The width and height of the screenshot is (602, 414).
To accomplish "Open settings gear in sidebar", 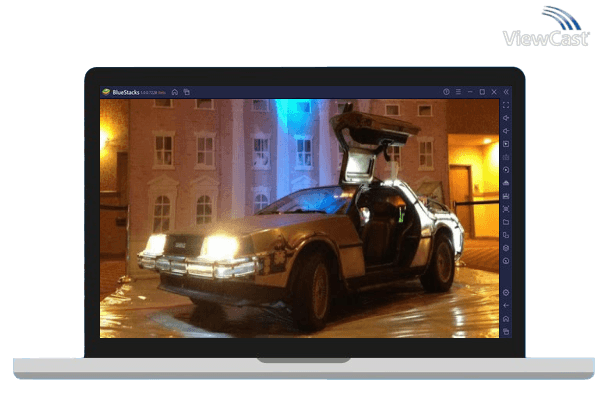I will (506, 293).
